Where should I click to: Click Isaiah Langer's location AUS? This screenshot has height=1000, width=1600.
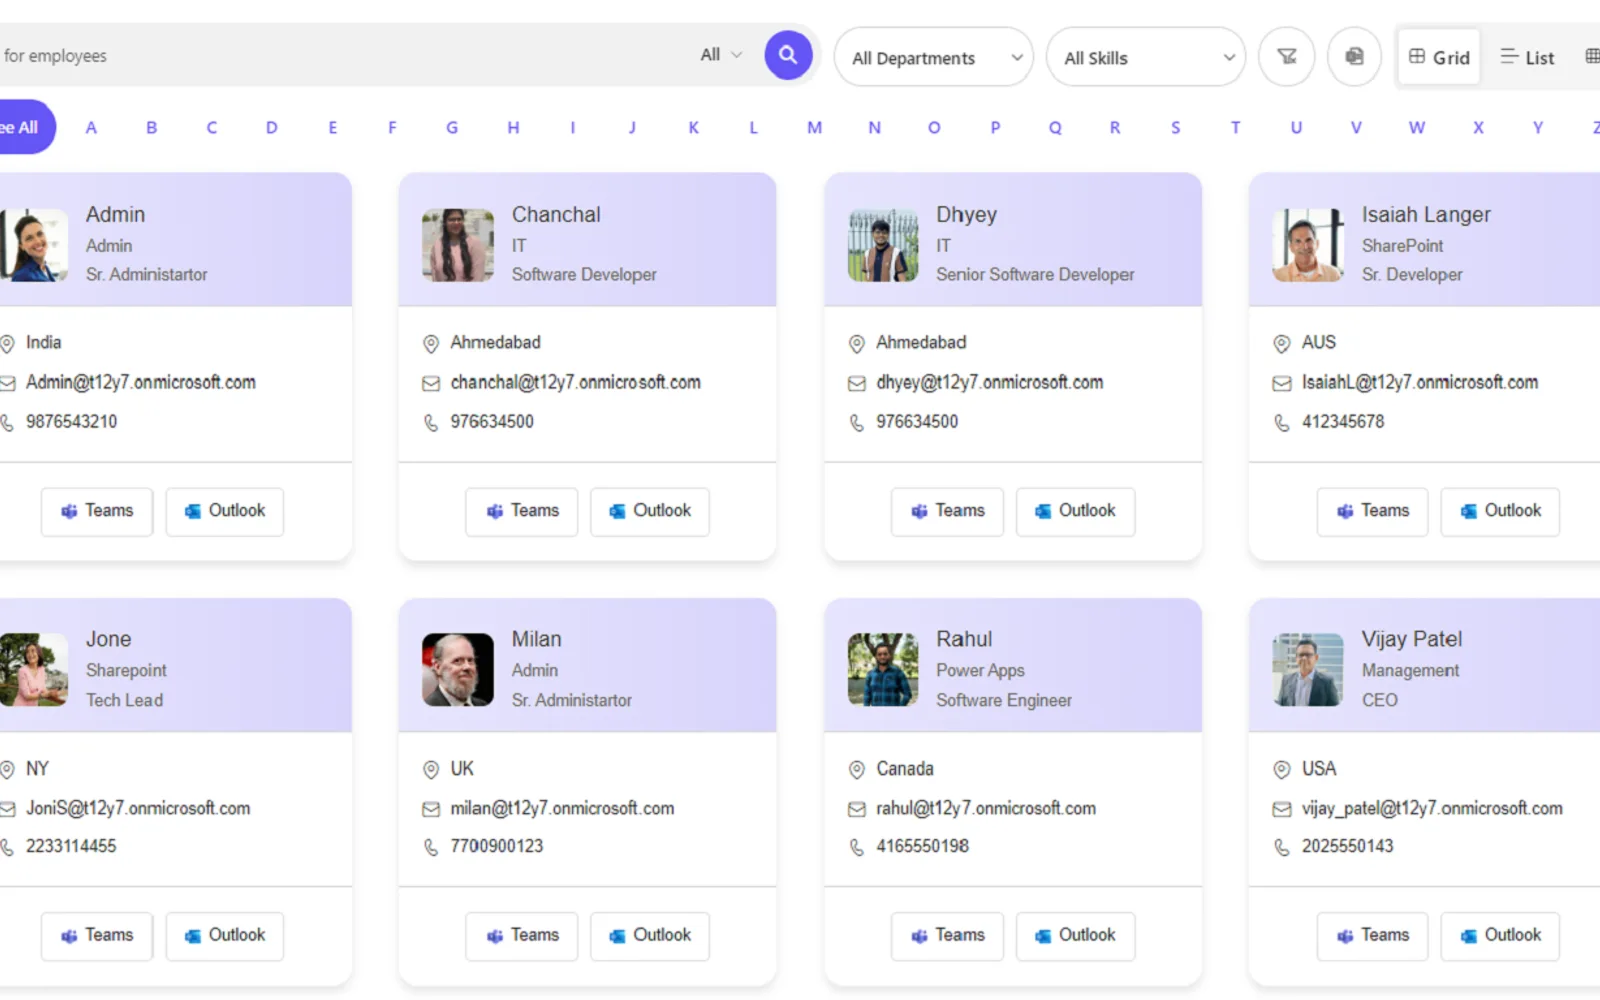[1318, 342]
